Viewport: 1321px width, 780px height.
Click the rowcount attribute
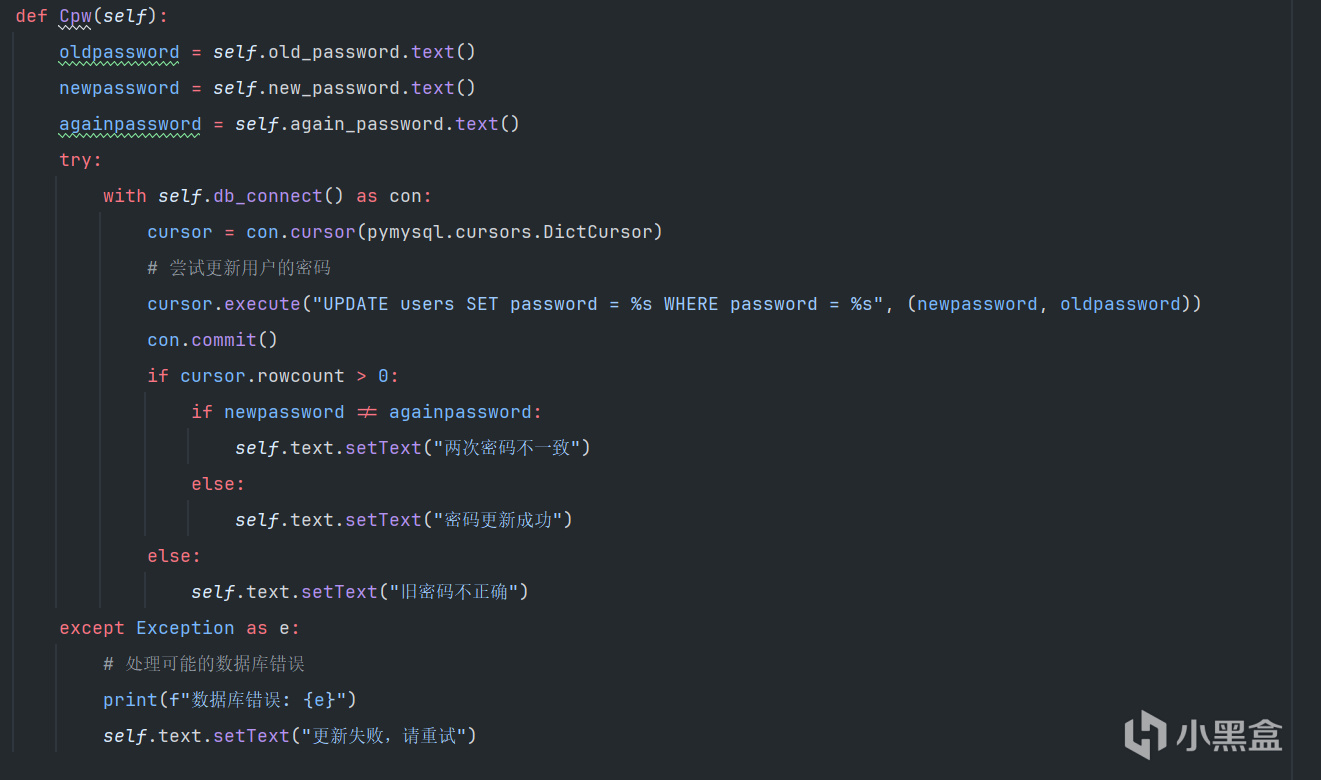coord(301,376)
